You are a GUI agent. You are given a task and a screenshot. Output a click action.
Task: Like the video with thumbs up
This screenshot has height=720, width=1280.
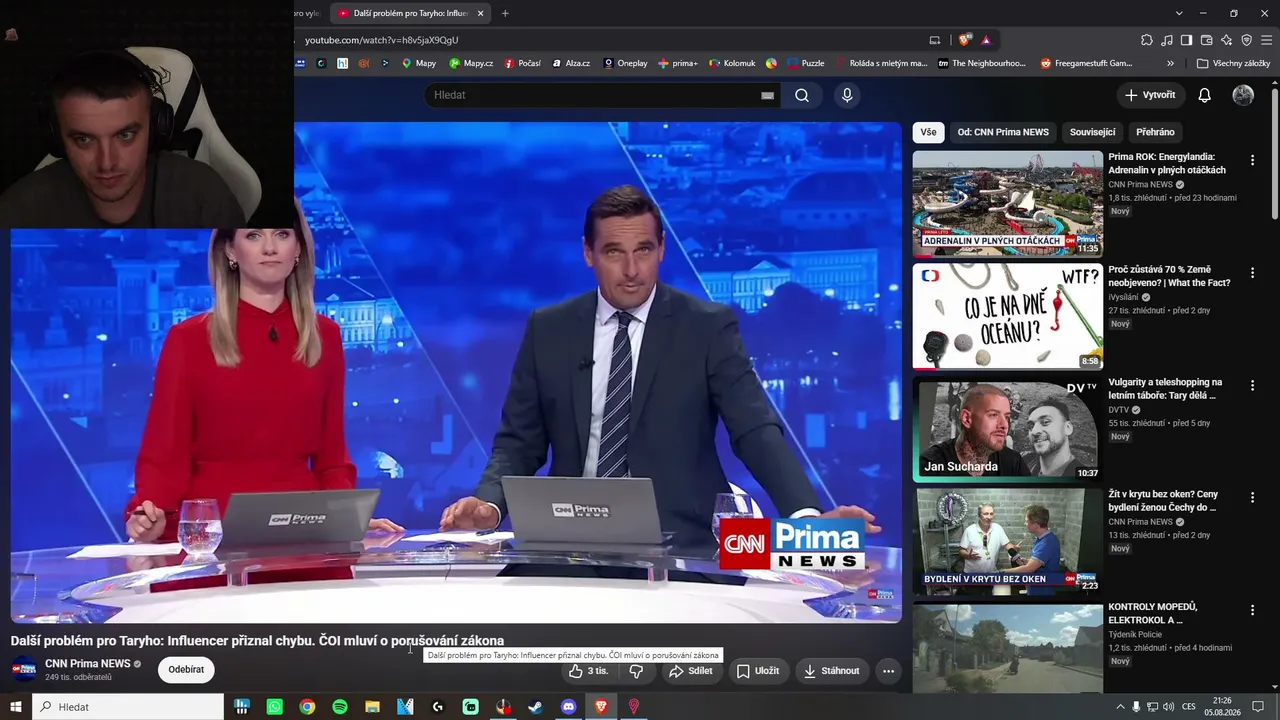point(588,671)
